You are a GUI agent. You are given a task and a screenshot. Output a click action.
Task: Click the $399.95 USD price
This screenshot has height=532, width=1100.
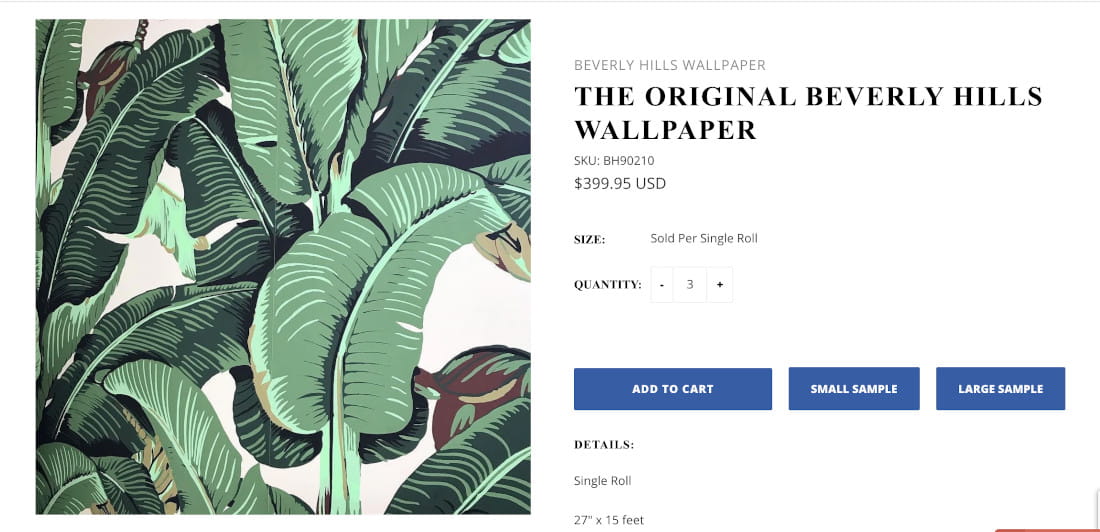[x=619, y=183]
